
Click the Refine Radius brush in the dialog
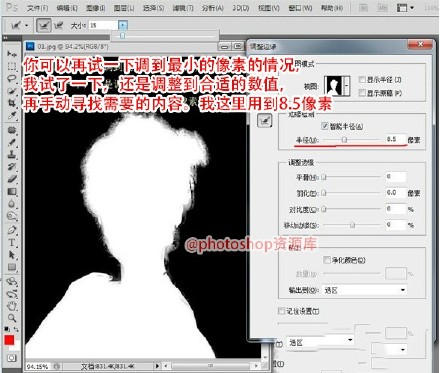click(265, 120)
